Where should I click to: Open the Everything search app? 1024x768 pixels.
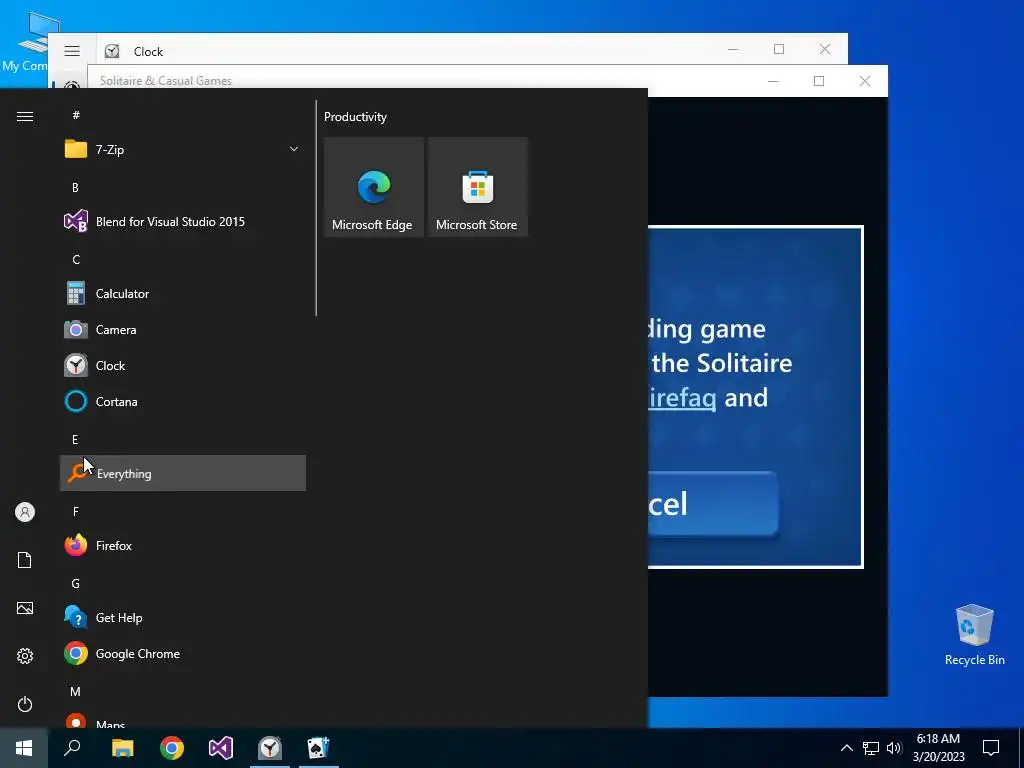(183, 473)
